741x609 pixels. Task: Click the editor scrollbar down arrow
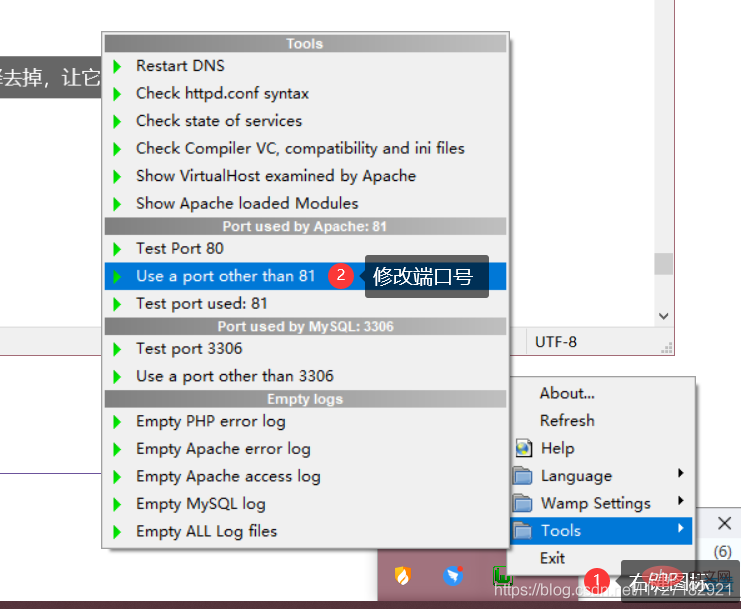click(663, 316)
